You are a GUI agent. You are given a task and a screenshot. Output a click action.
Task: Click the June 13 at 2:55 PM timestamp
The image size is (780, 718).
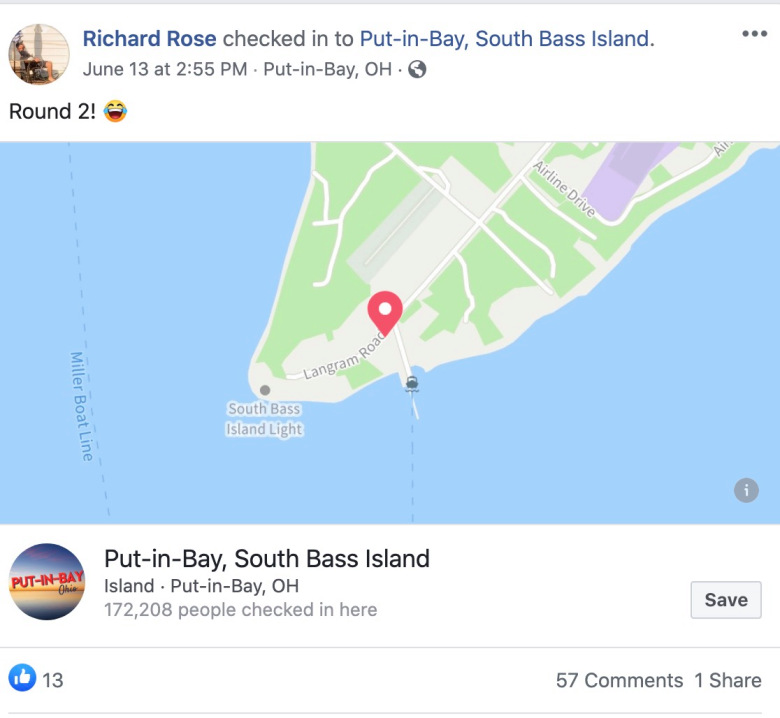(x=165, y=70)
